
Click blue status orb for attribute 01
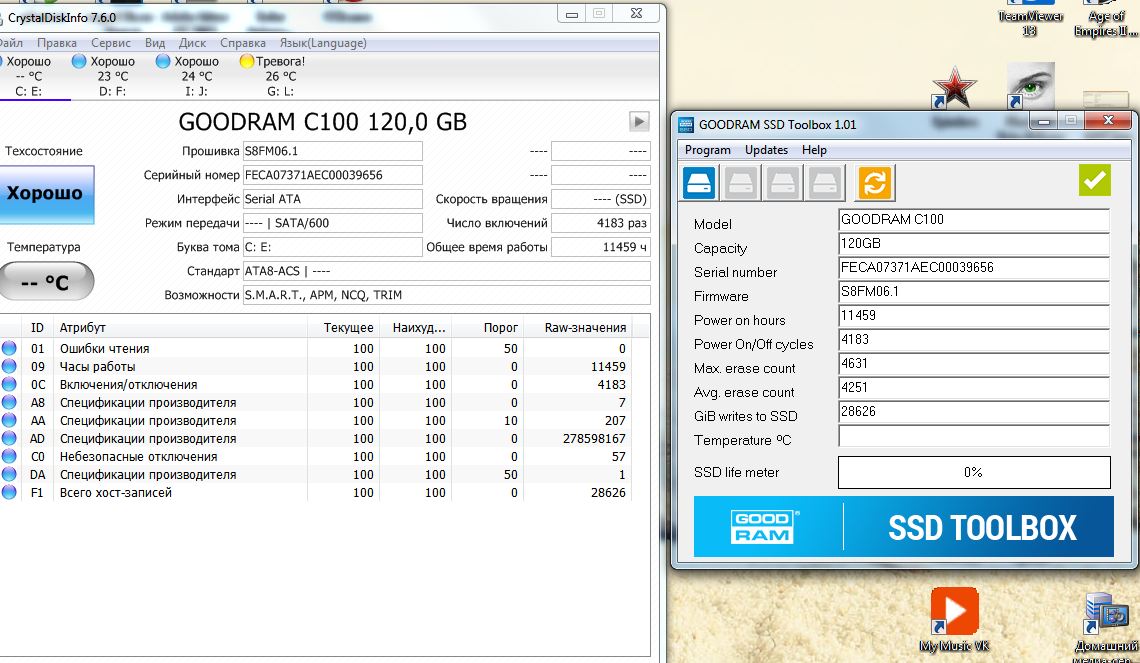tap(9, 348)
